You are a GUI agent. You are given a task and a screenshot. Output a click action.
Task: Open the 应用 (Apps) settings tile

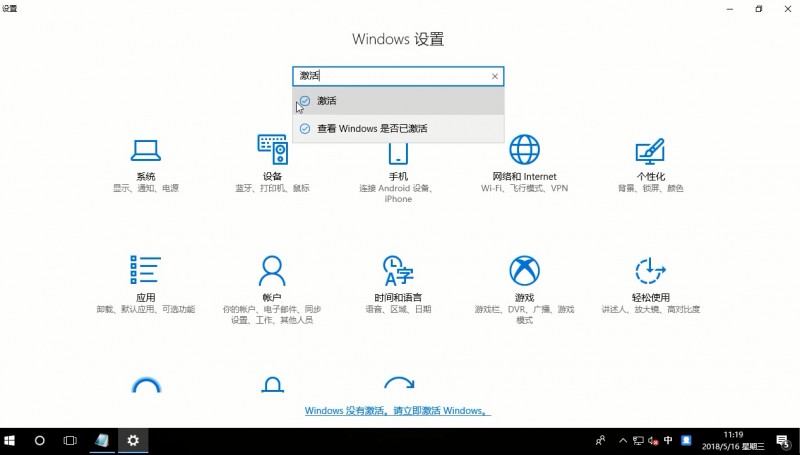click(145, 284)
